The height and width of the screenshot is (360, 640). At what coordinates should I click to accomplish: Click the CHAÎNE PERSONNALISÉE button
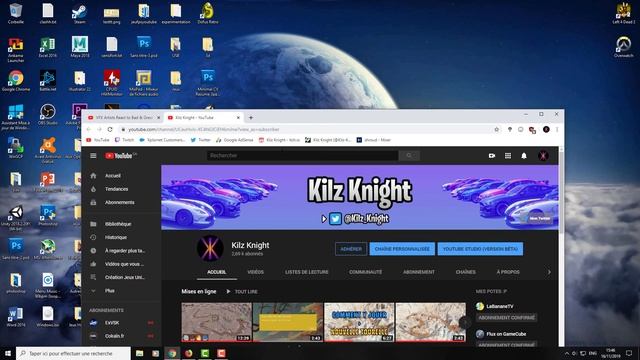402,249
